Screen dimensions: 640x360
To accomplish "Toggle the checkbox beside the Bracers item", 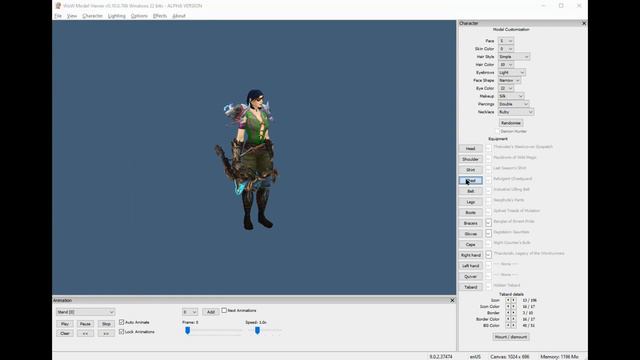I will [x=489, y=222].
